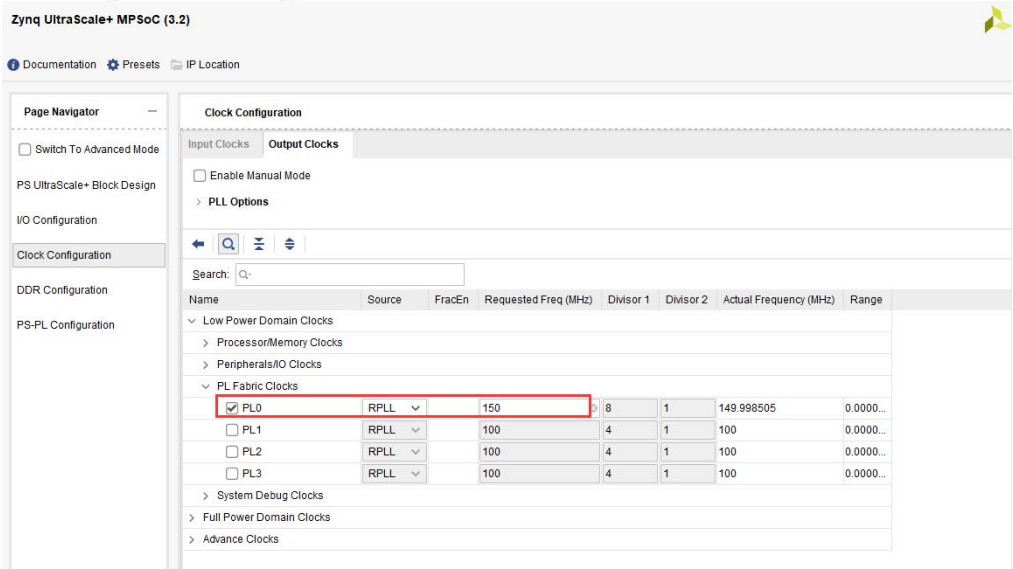The height and width of the screenshot is (569, 1013).
Task: Enable the PL1 fabric clock checkbox
Action: [x=233, y=430]
